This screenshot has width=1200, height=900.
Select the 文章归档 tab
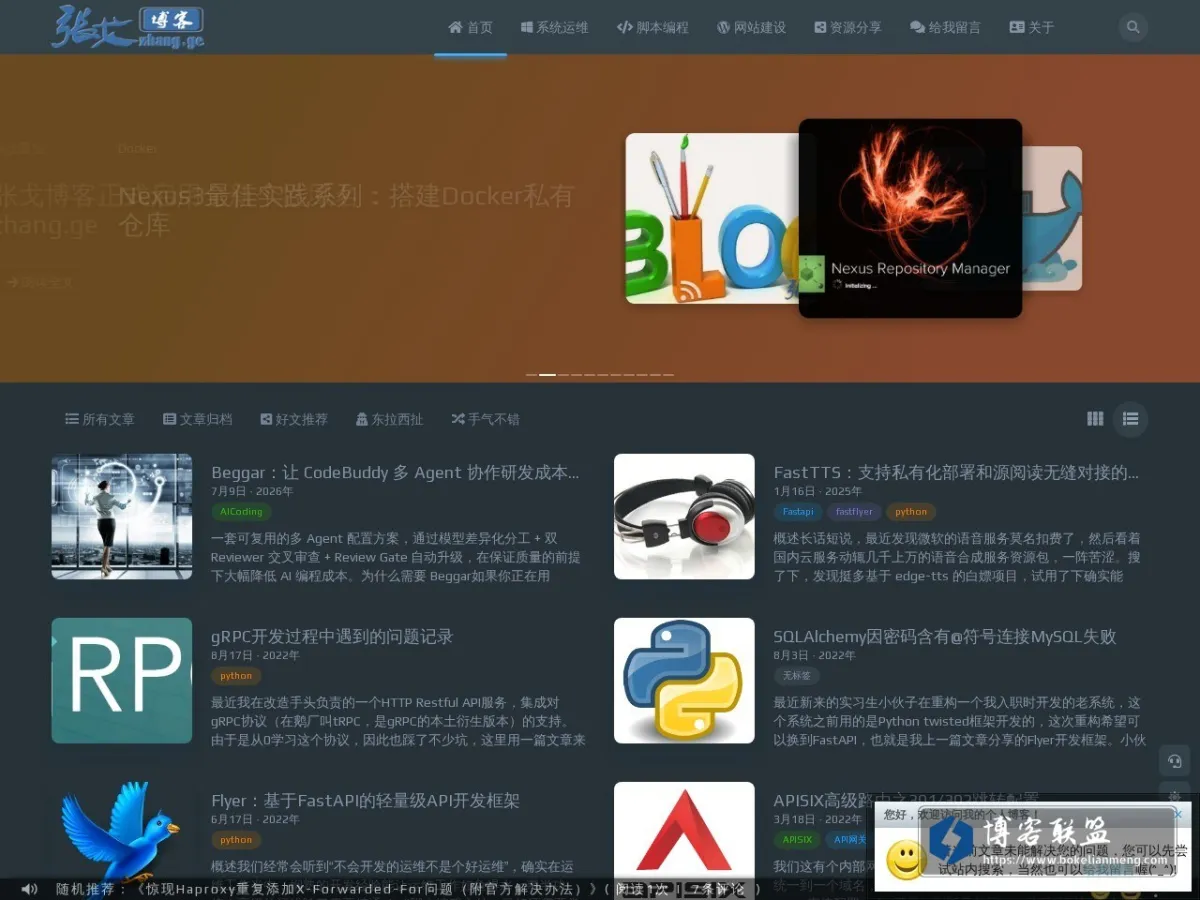[x=198, y=419]
